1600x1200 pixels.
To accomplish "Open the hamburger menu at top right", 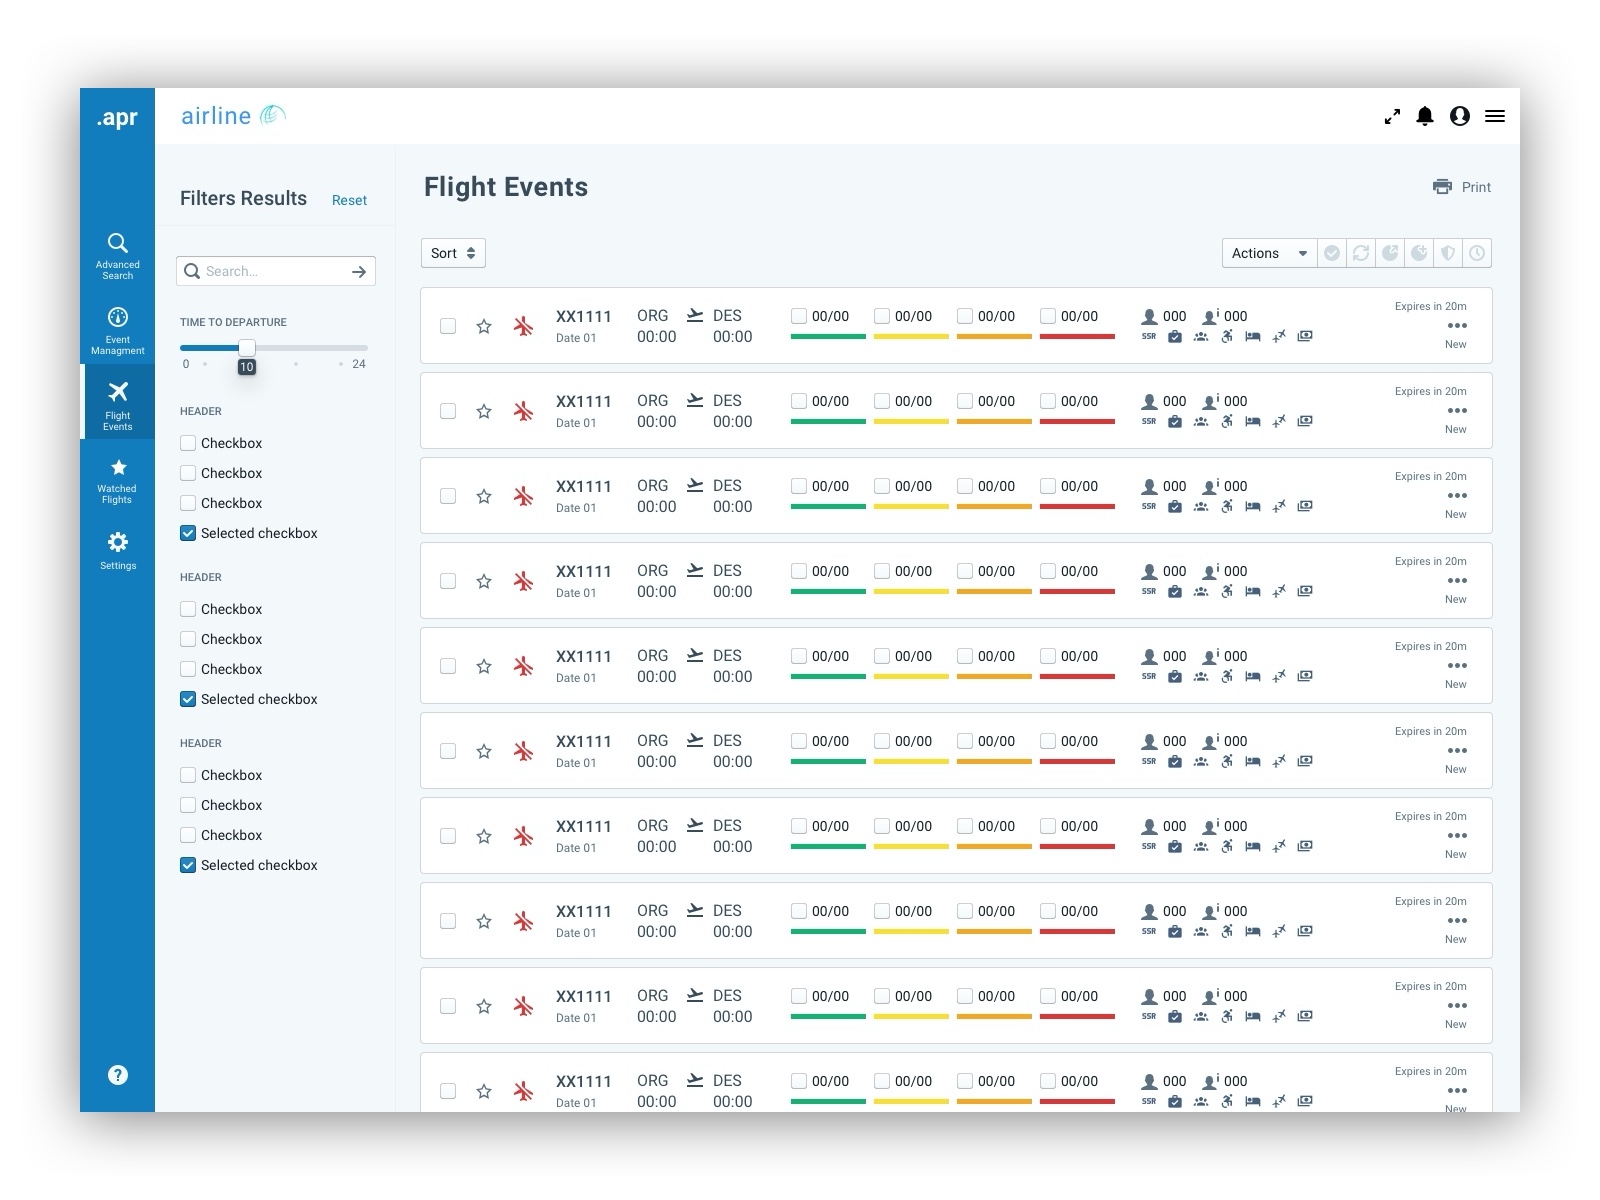I will [x=1495, y=117].
